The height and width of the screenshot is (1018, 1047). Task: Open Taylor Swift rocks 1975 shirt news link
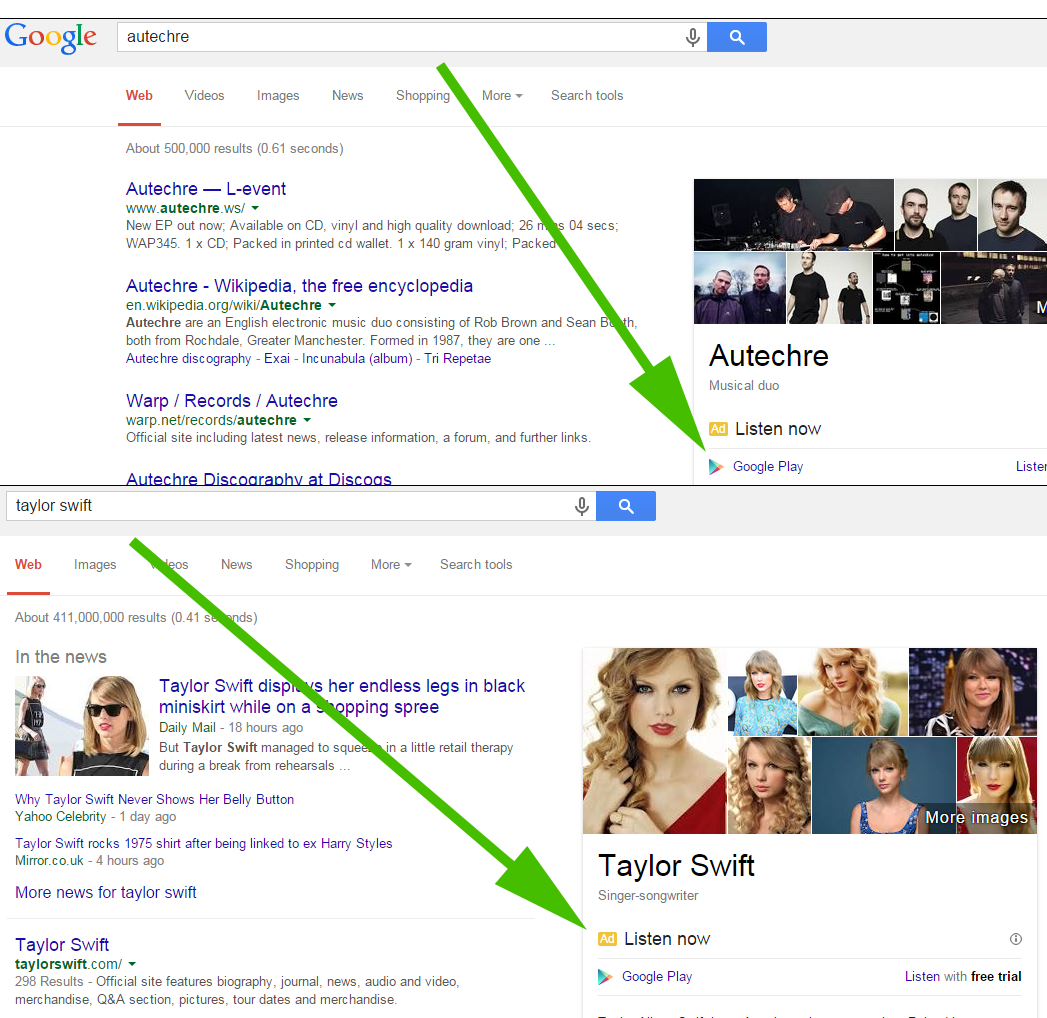[x=204, y=843]
